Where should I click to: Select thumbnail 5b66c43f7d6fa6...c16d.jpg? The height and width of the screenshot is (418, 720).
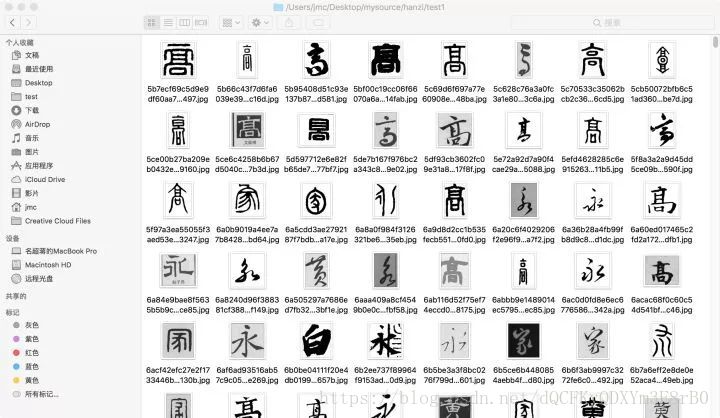(247, 60)
